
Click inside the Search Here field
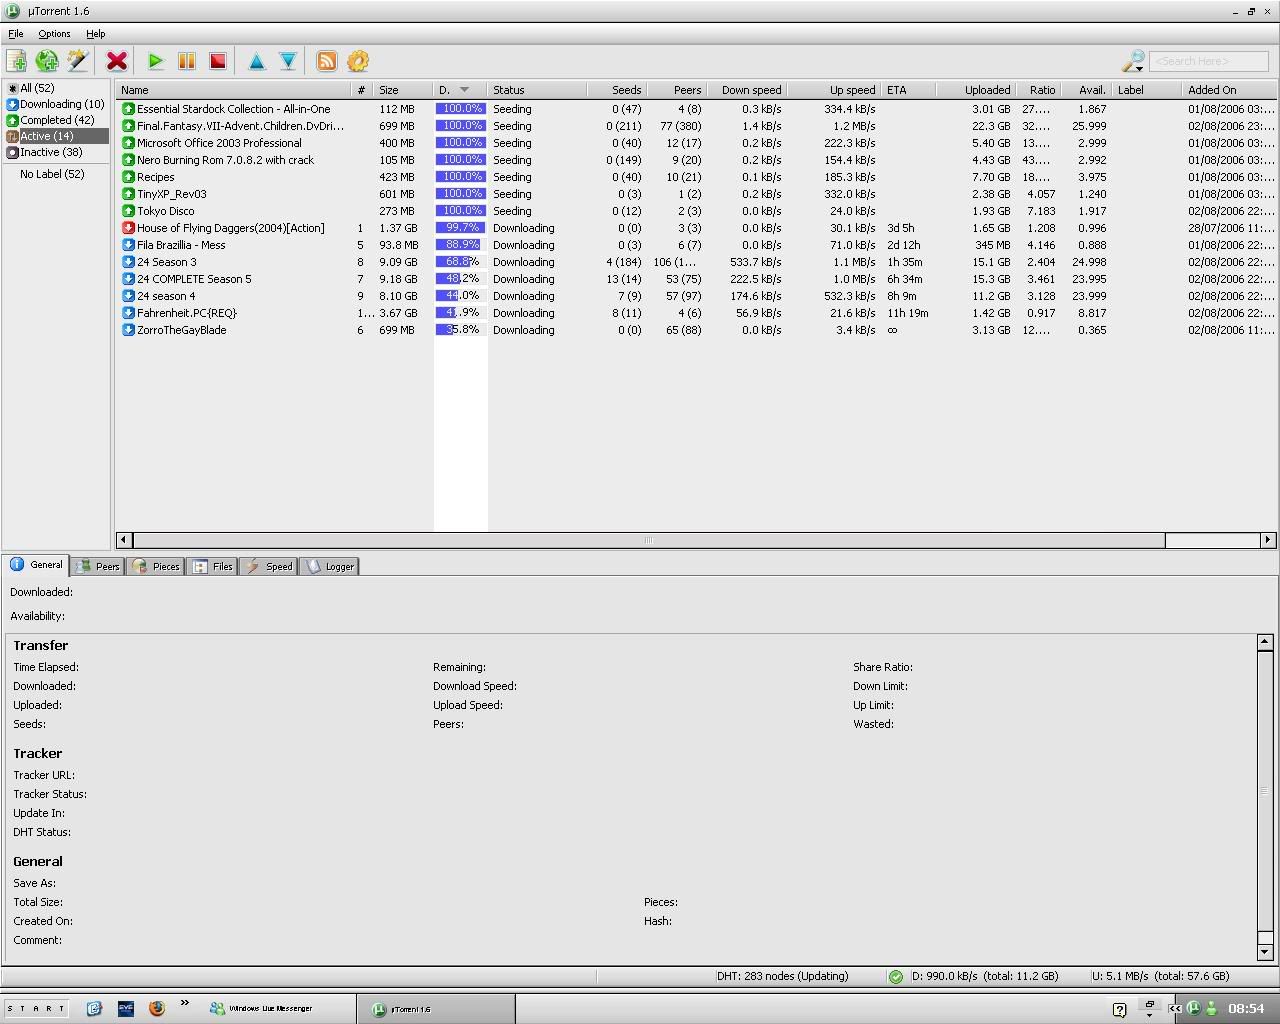(1208, 62)
